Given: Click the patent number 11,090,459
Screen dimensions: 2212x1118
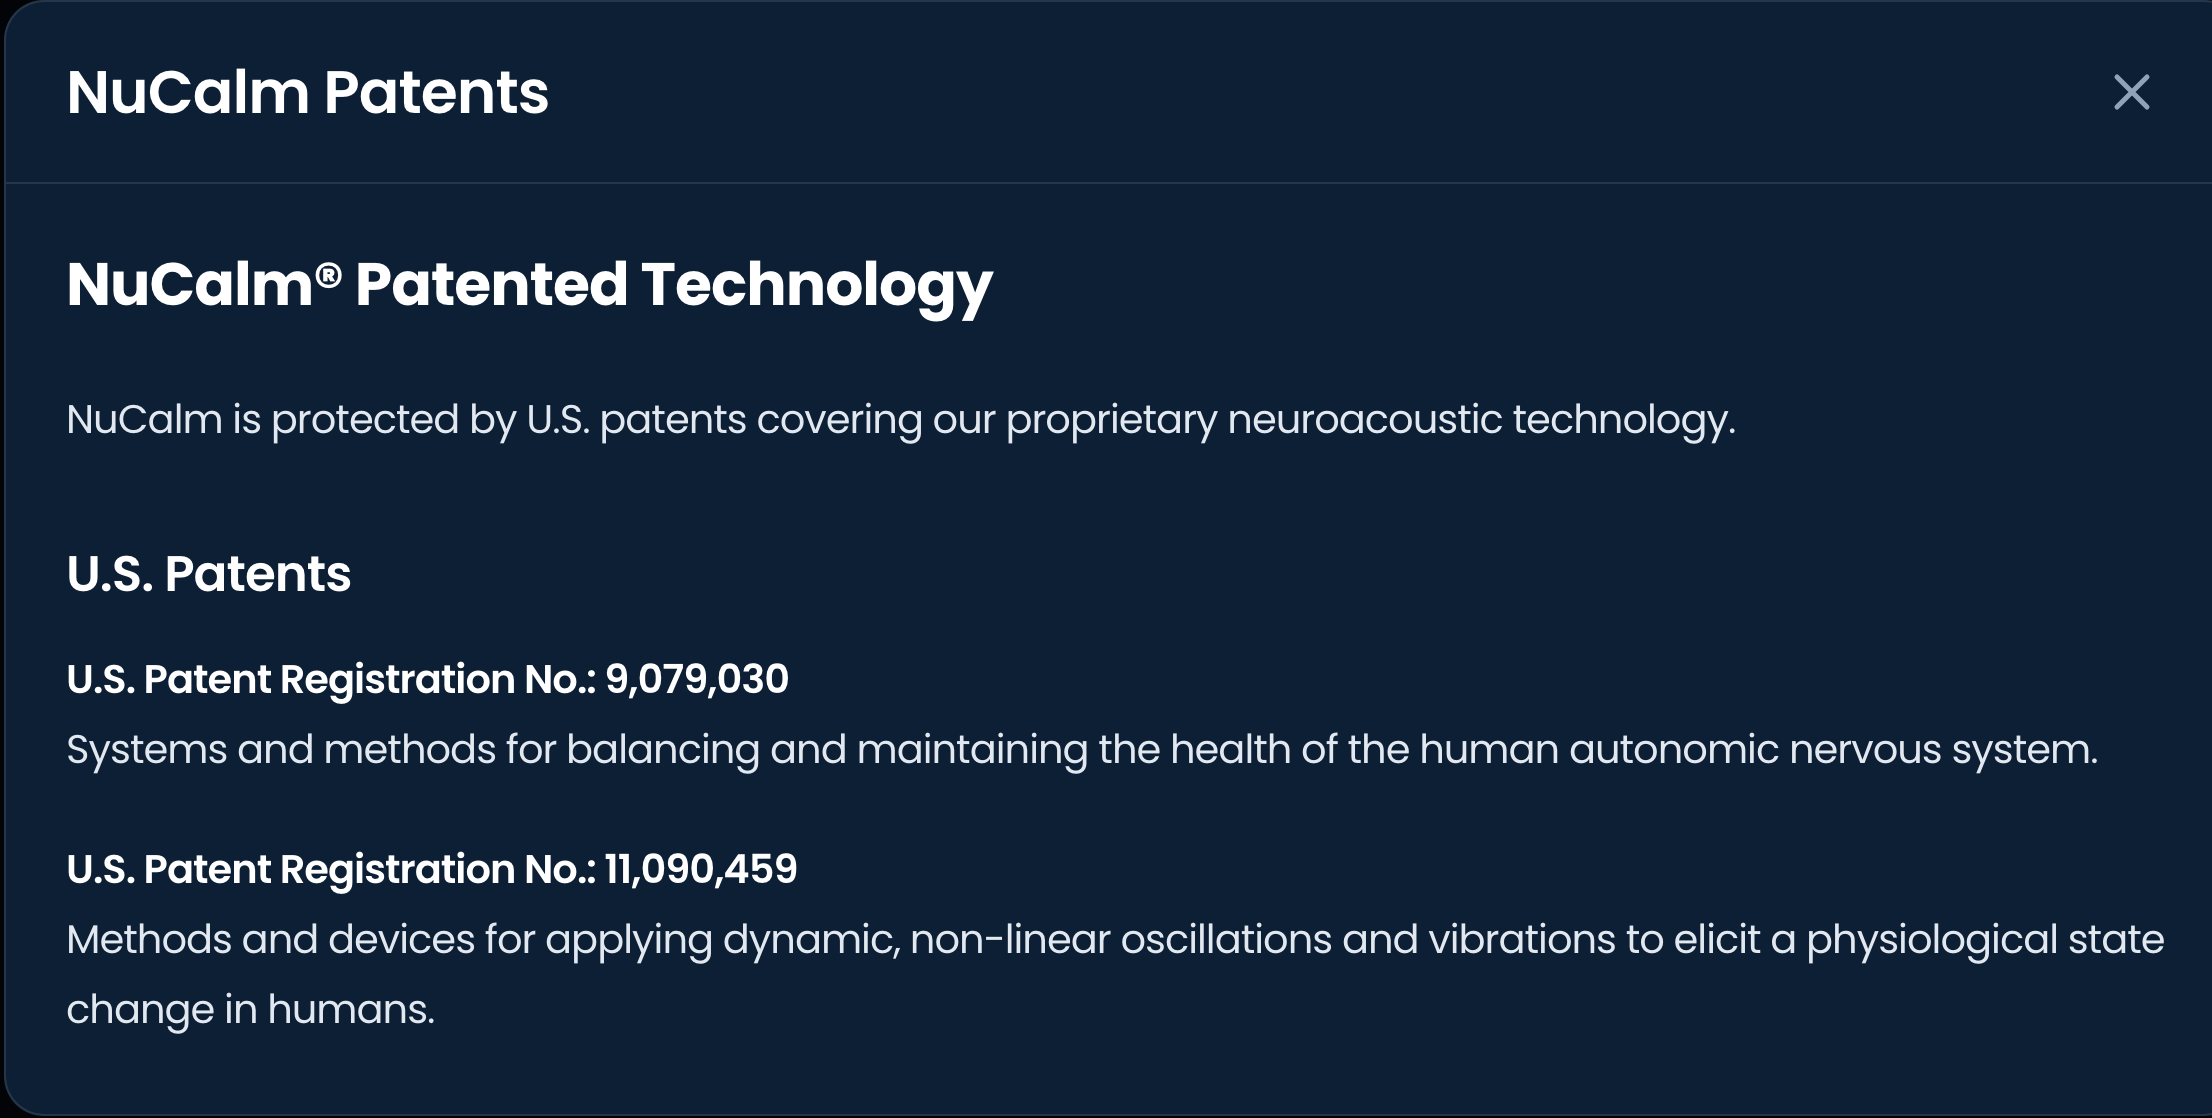Looking at the screenshot, I should [x=701, y=870].
